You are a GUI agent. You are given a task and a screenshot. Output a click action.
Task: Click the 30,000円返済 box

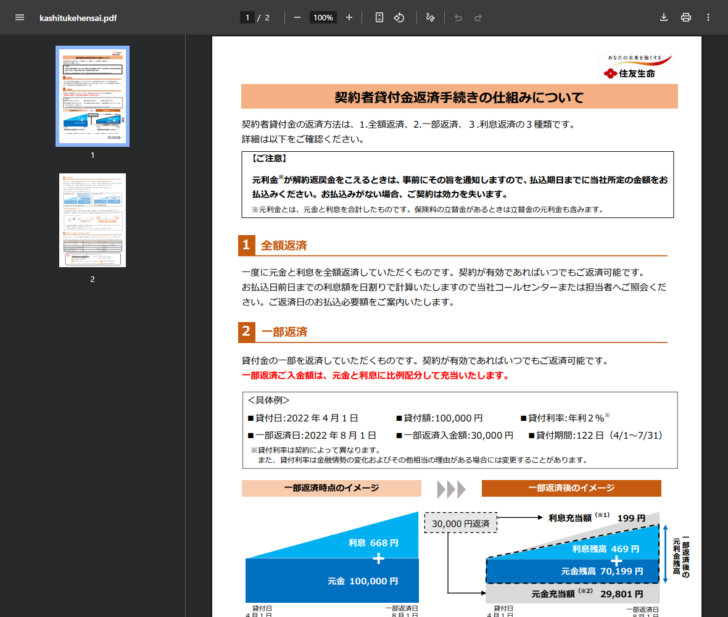[461, 523]
